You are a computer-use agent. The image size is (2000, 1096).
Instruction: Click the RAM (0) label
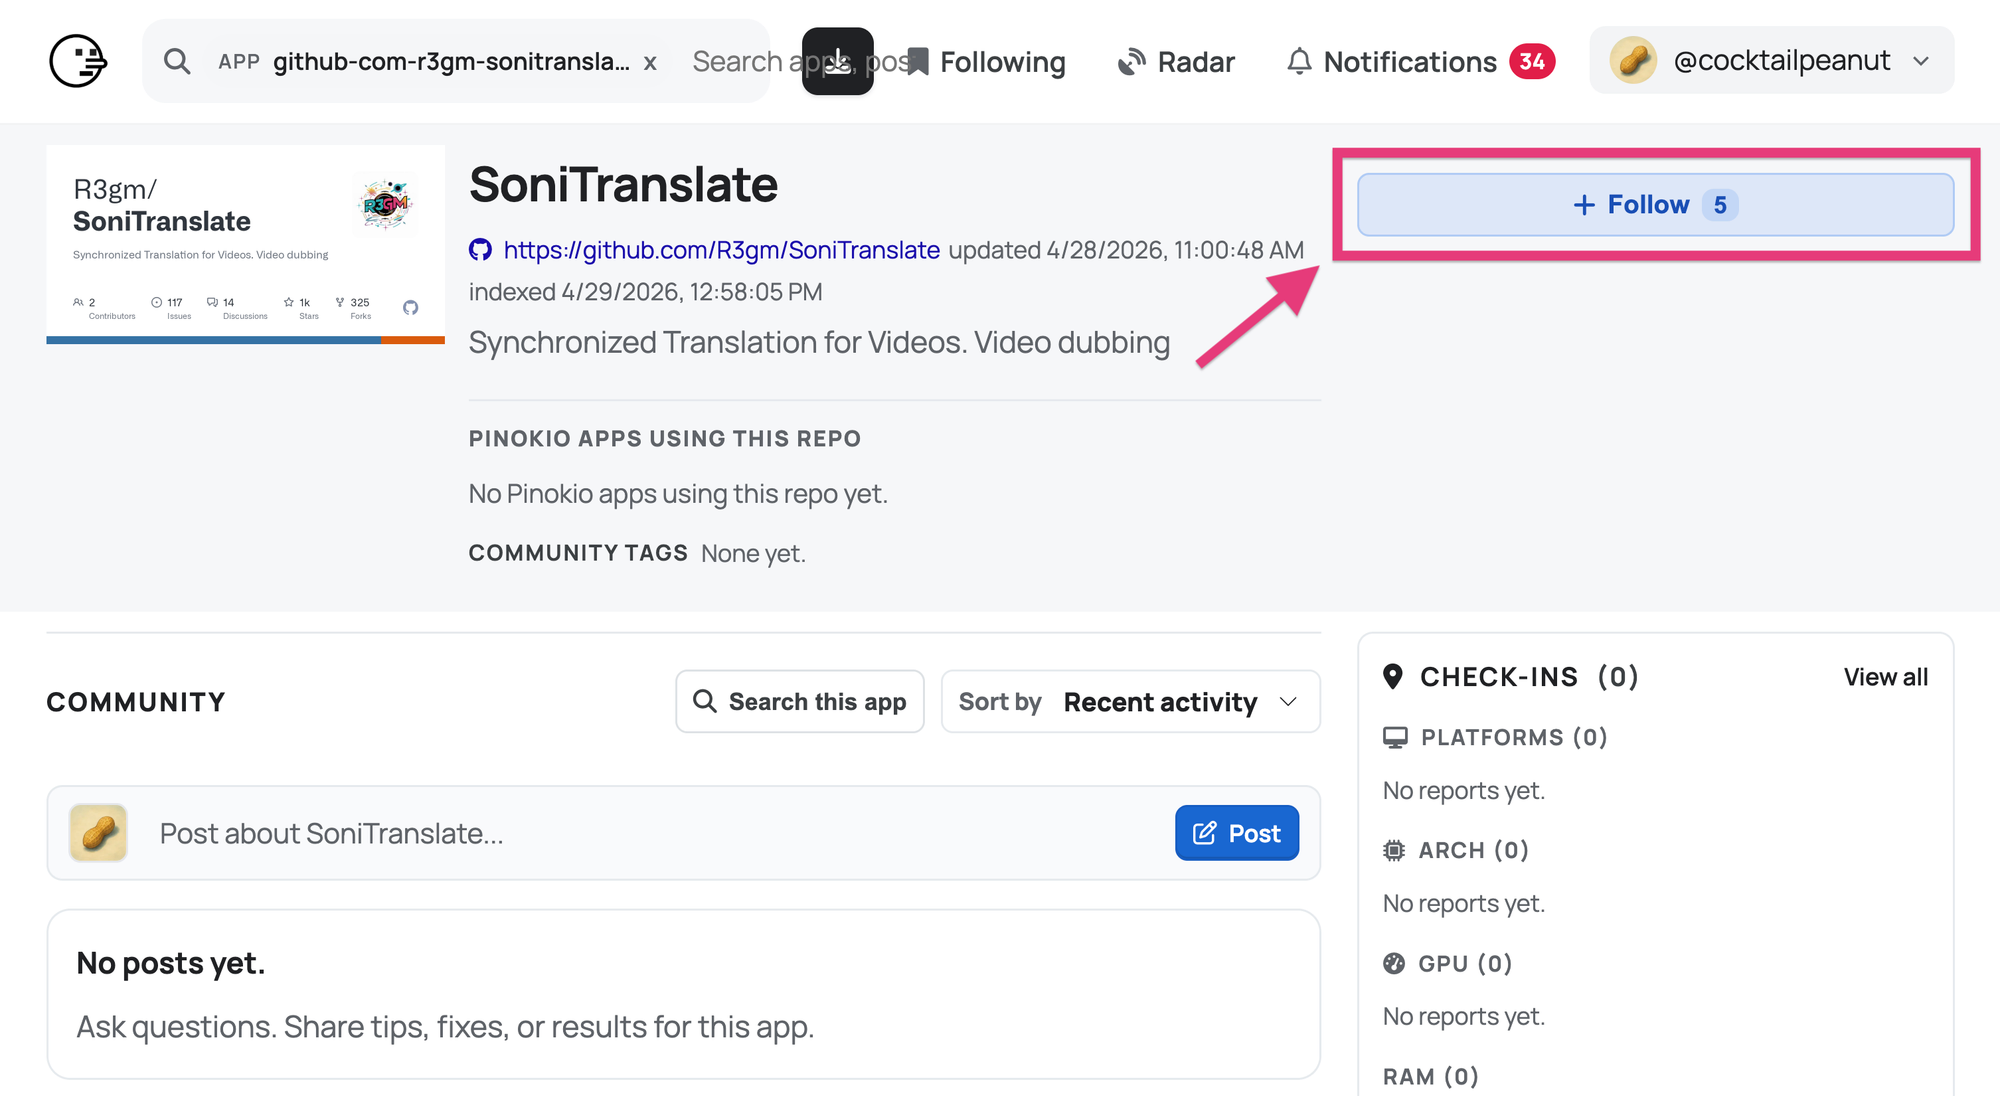(x=1431, y=1077)
